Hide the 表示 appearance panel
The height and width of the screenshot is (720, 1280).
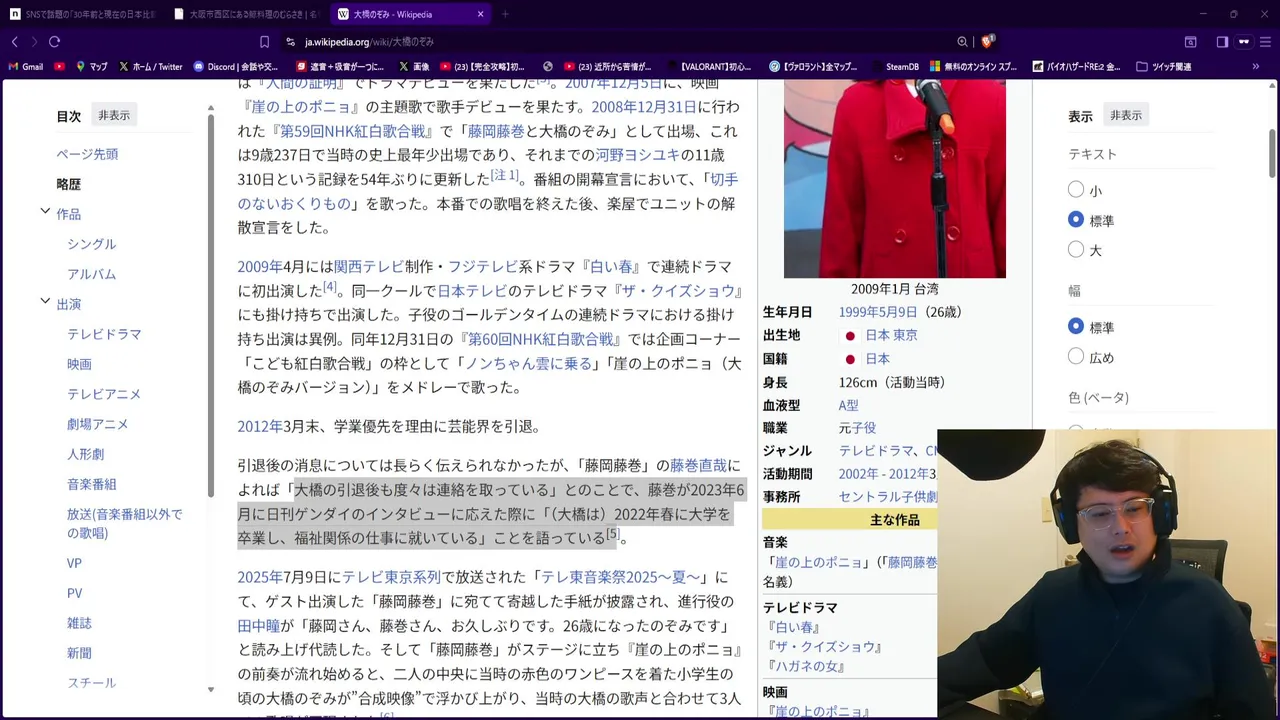coord(1126,115)
